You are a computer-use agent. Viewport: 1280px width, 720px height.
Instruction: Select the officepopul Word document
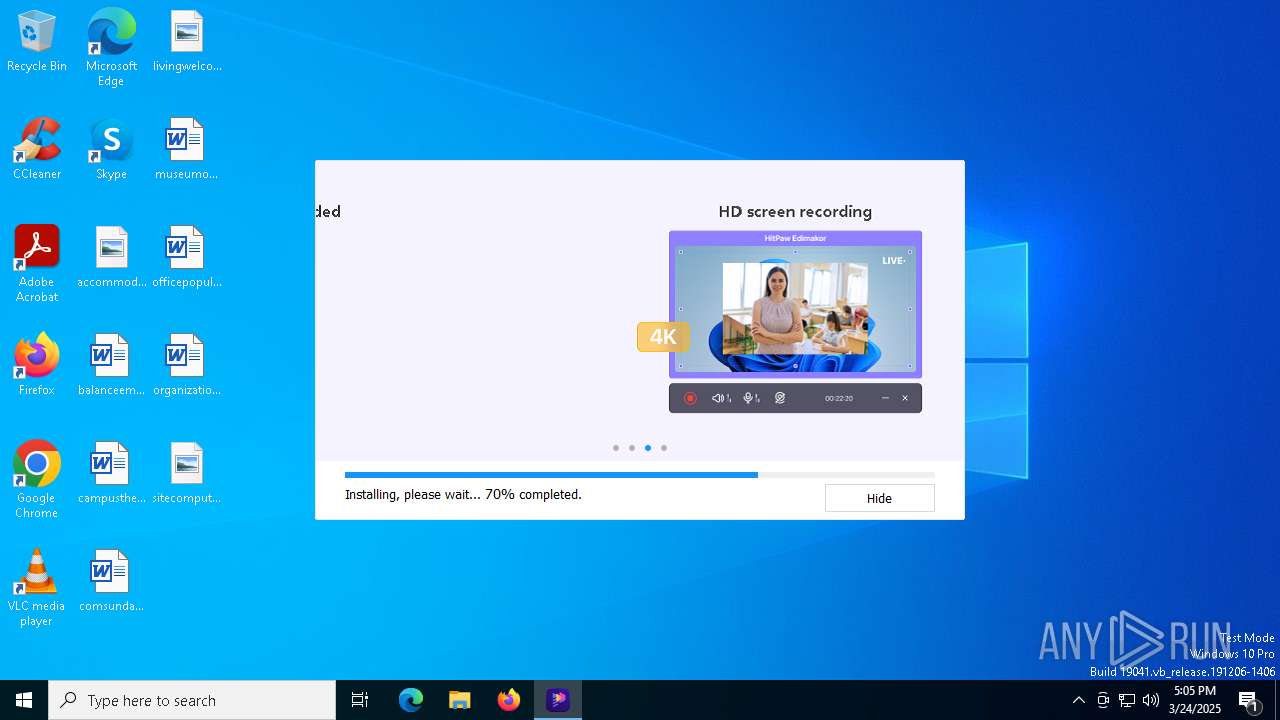187,258
